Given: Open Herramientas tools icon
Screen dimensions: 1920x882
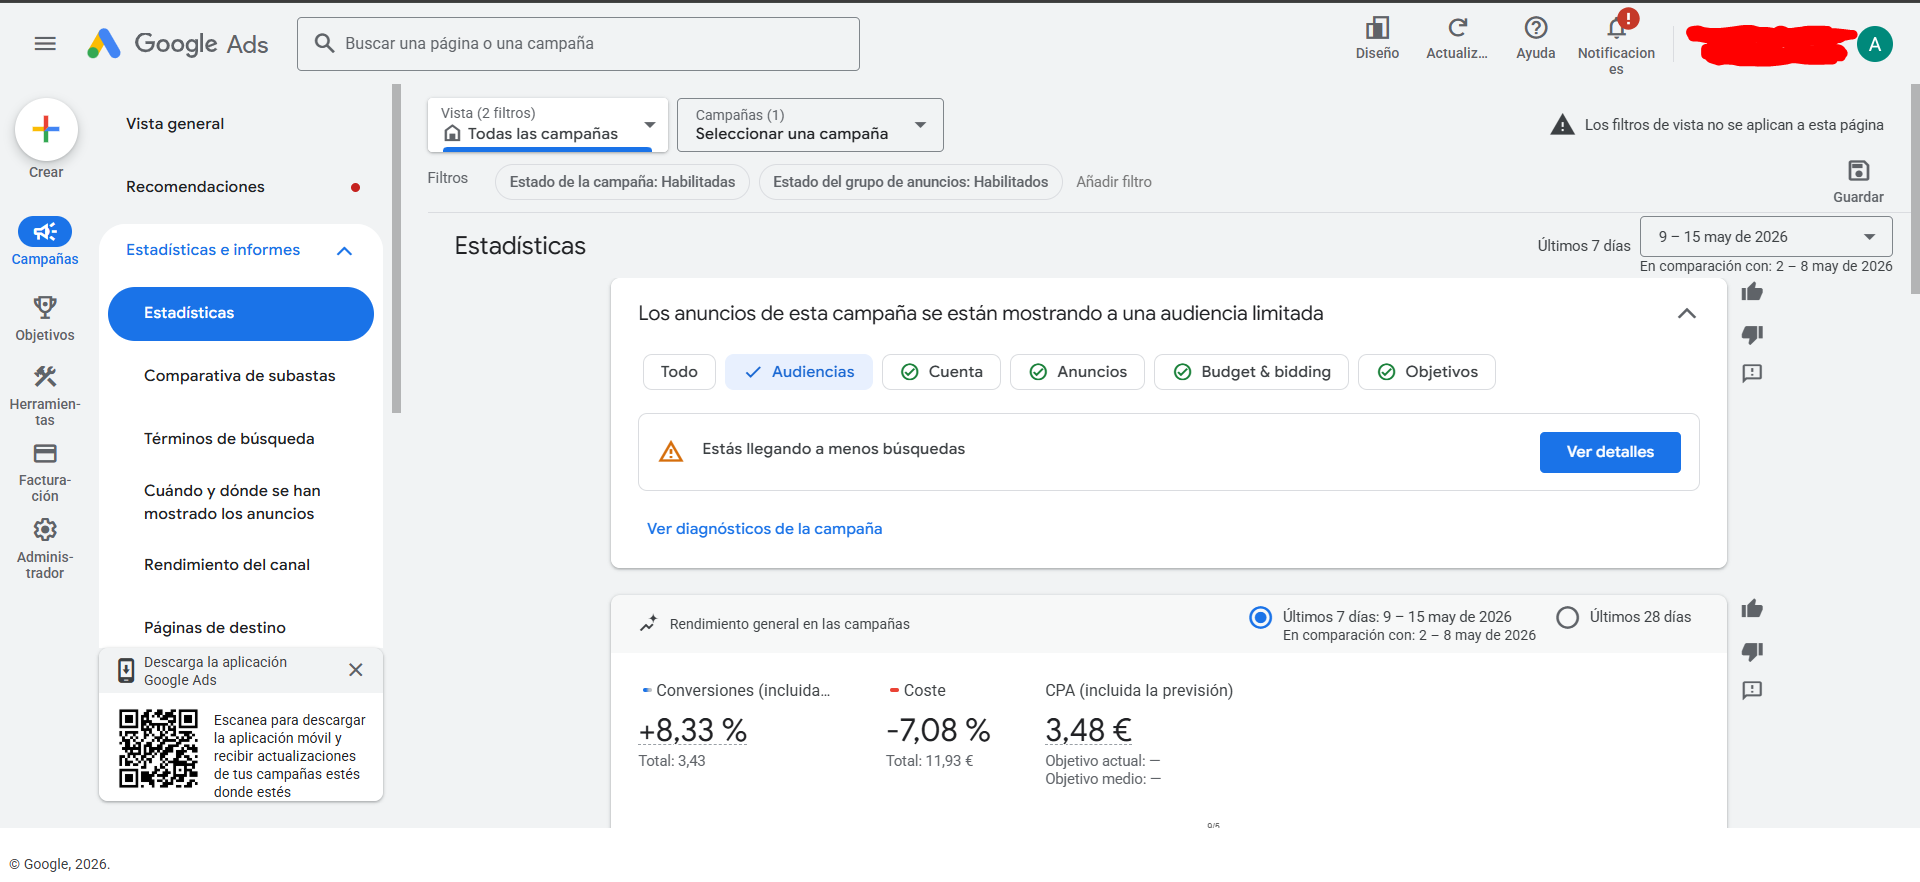Looking at the screenshot, I should tap(45, 376).
